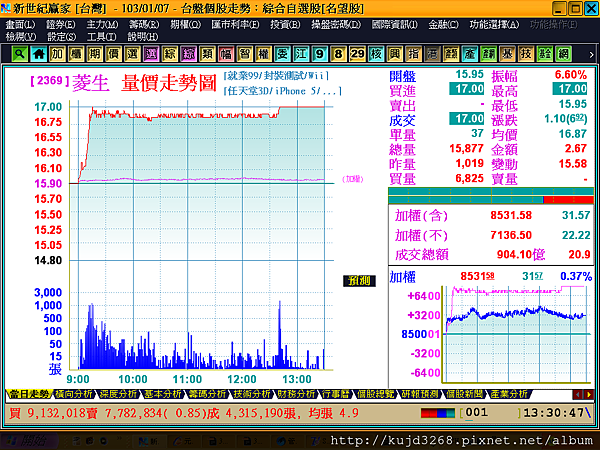Expand toolbar with right chevron arrow
Screen dimensions: 600x450
tap(591, 55)
